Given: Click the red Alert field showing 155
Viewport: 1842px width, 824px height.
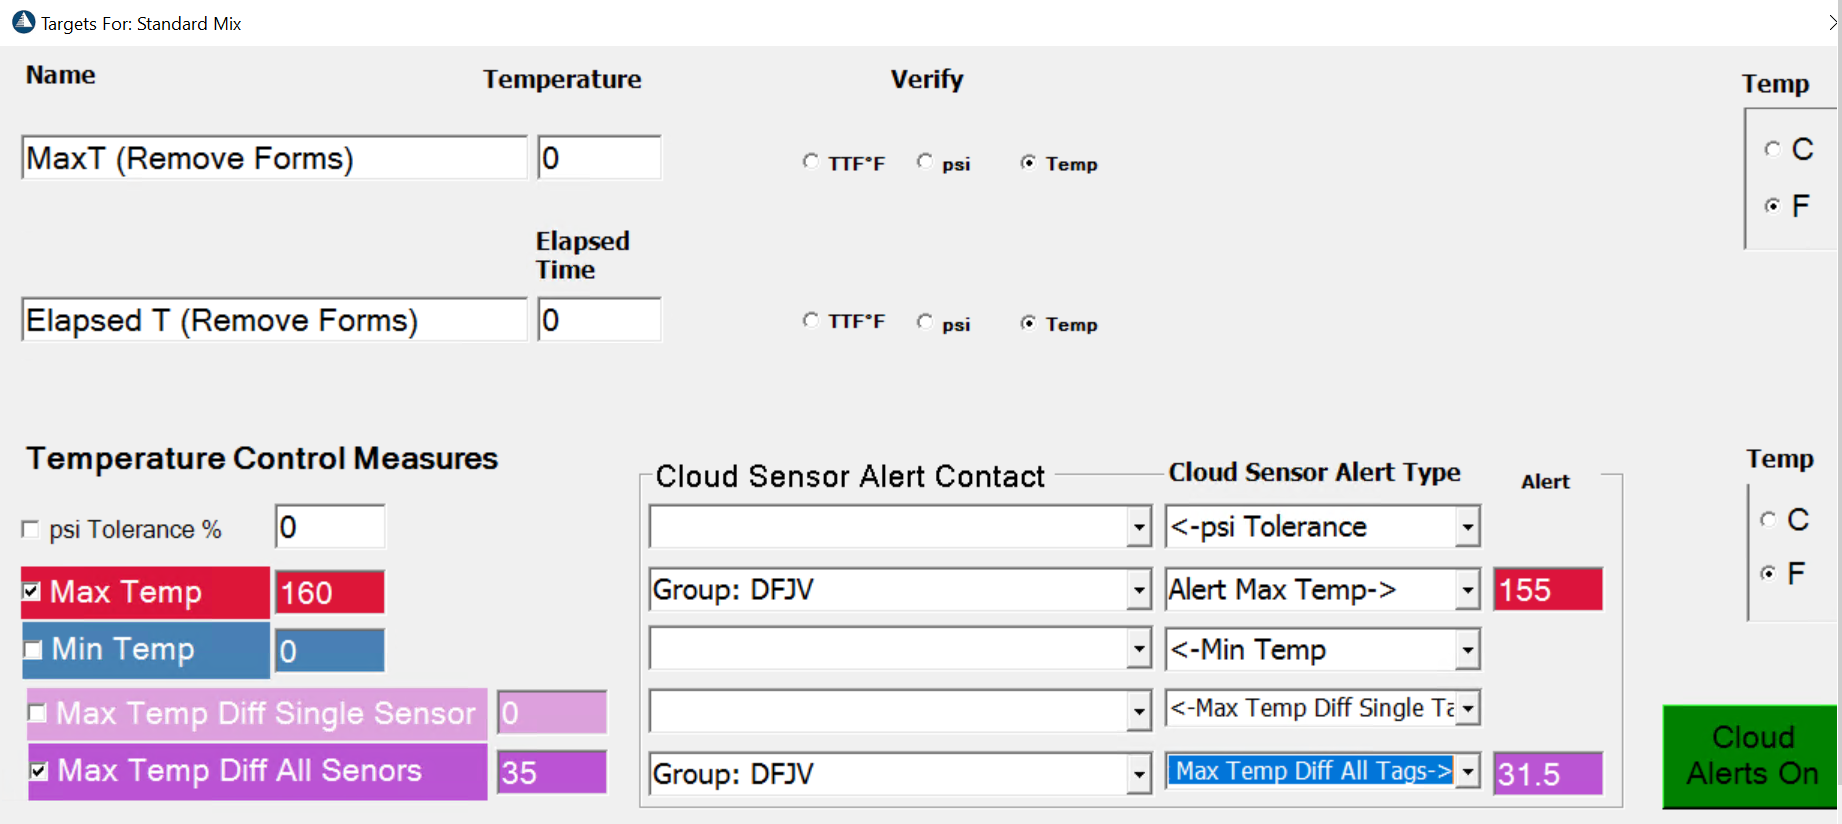Looking at the screenshot, I should (1547, 590).
